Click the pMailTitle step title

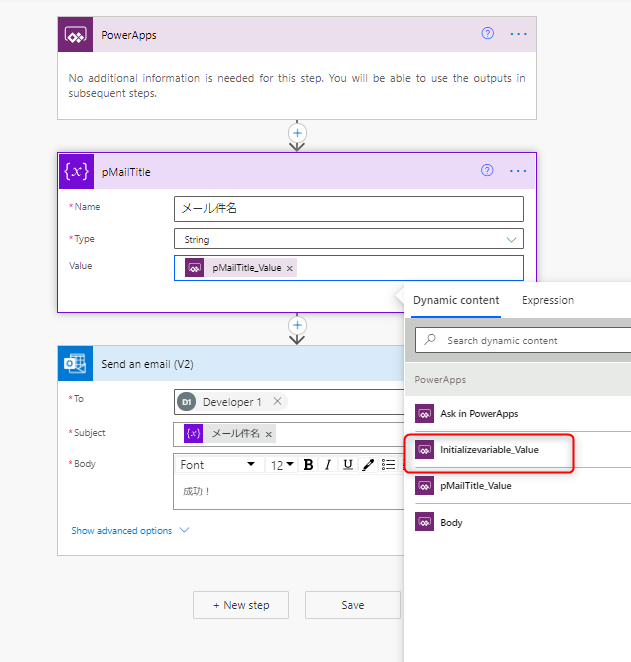(126, 172)
